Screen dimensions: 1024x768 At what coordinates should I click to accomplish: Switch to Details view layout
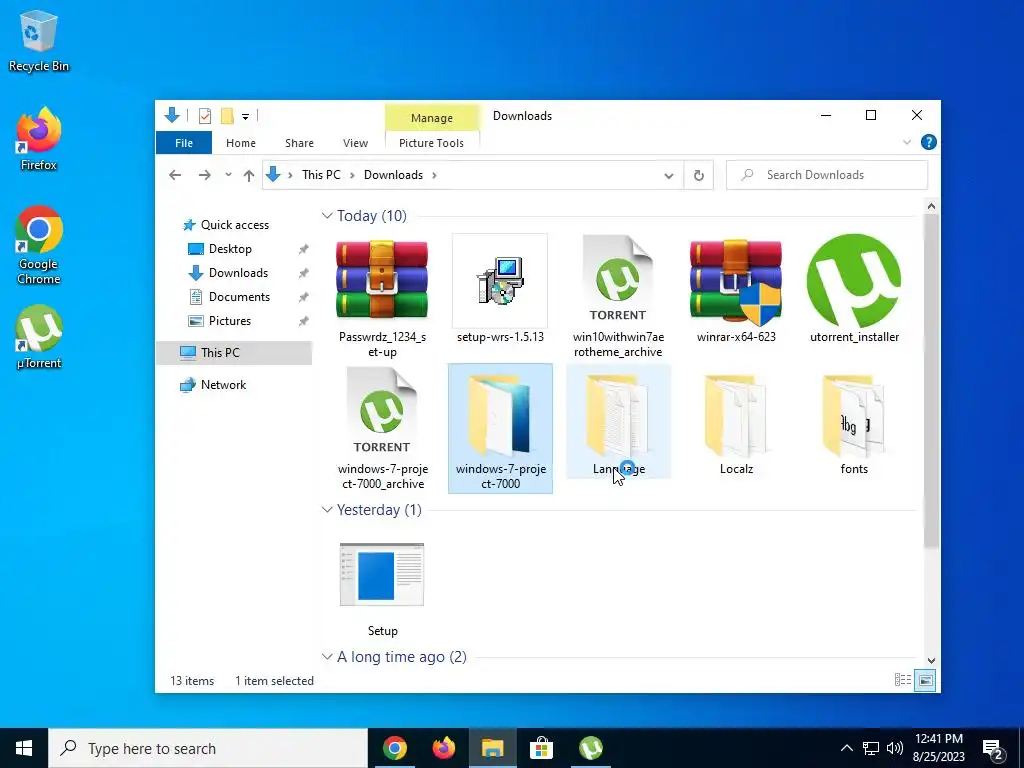(x=903, y=680)
